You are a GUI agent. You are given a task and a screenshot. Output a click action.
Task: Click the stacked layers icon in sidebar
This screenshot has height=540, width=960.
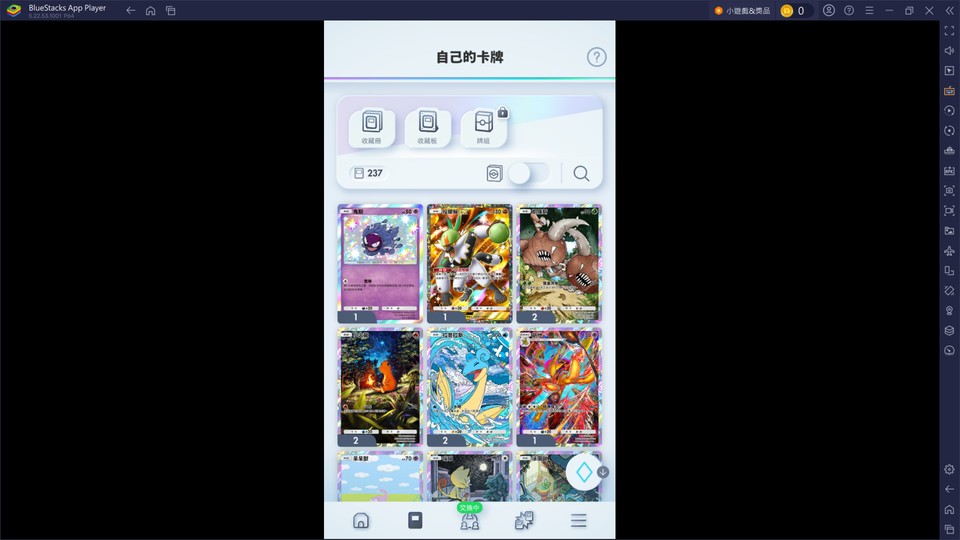tap(949, 331)
